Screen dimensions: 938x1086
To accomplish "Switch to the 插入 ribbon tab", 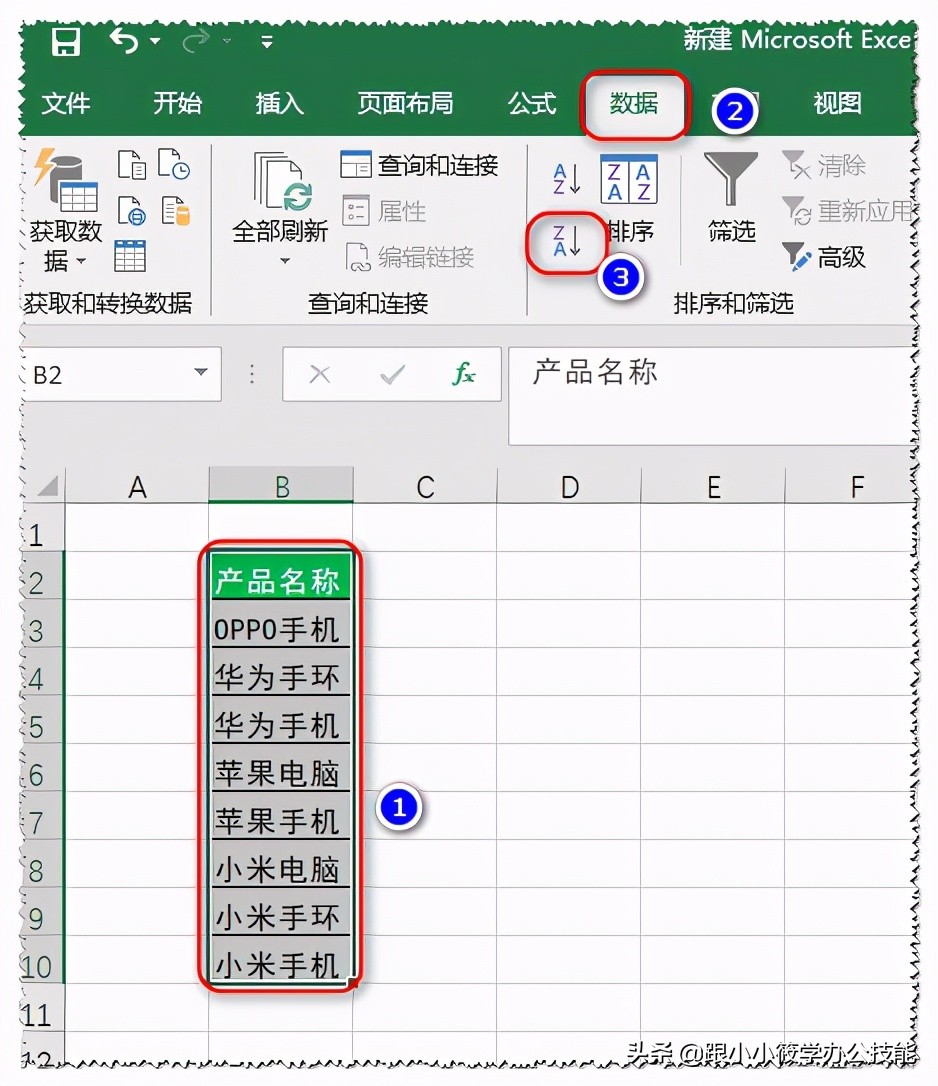I will click(x=280, y=103).
